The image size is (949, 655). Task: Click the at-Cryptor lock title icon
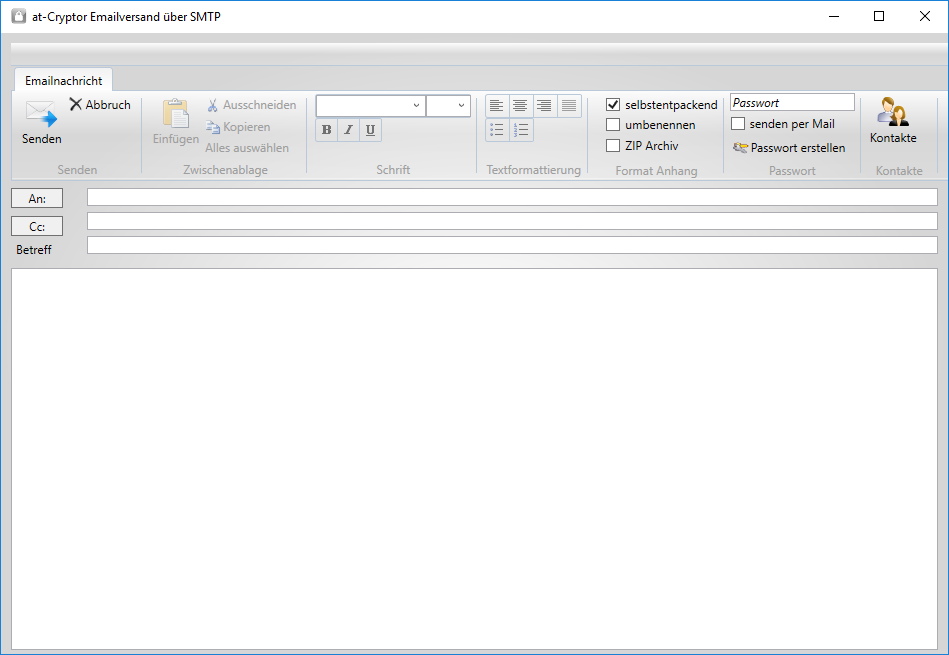coord(19,16)
